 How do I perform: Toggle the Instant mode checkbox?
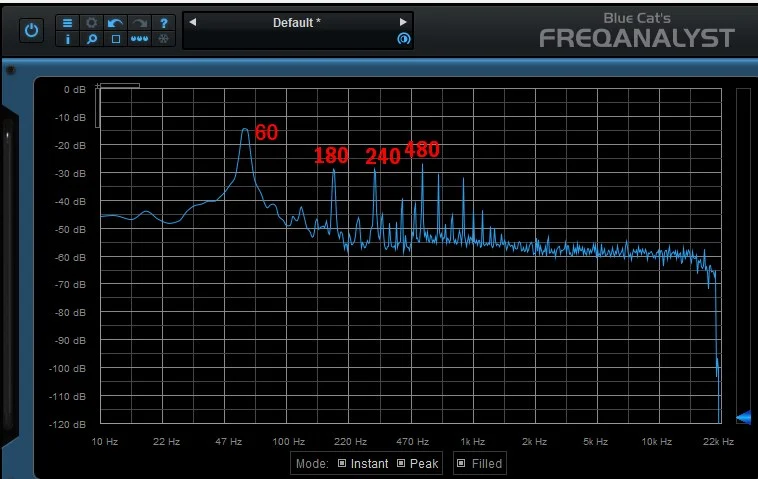pos(342,463)
